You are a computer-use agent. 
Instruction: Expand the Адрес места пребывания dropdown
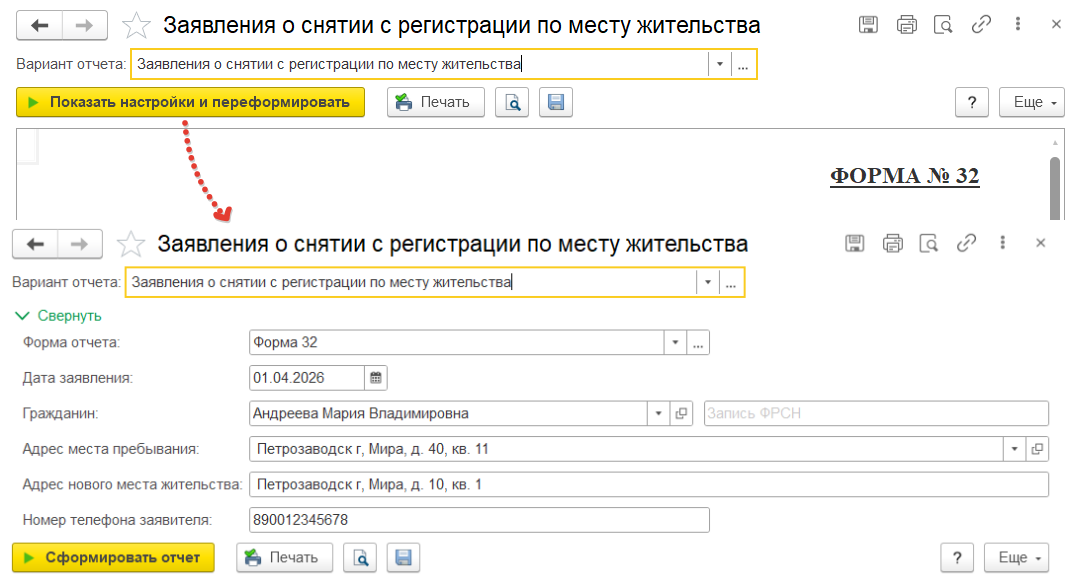click(1016, 449)
